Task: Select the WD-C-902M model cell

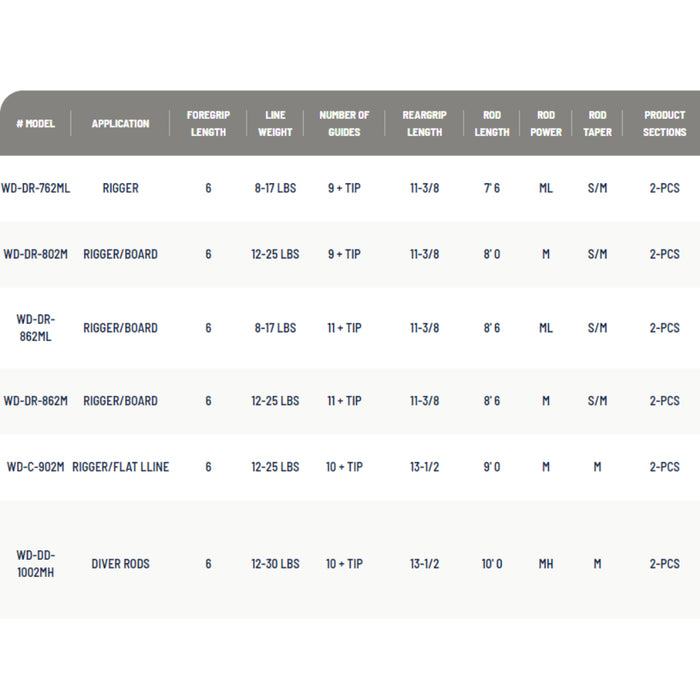Action: coord(36,467)
